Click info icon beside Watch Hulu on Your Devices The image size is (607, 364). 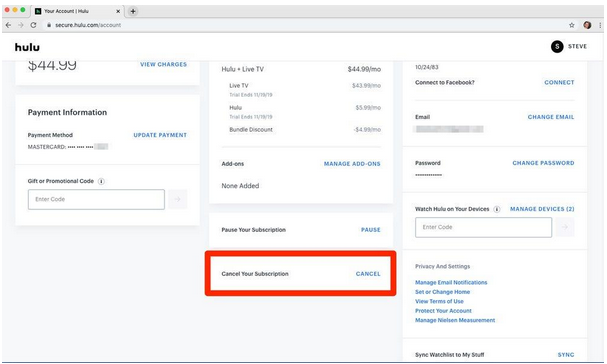coord(497,209)
